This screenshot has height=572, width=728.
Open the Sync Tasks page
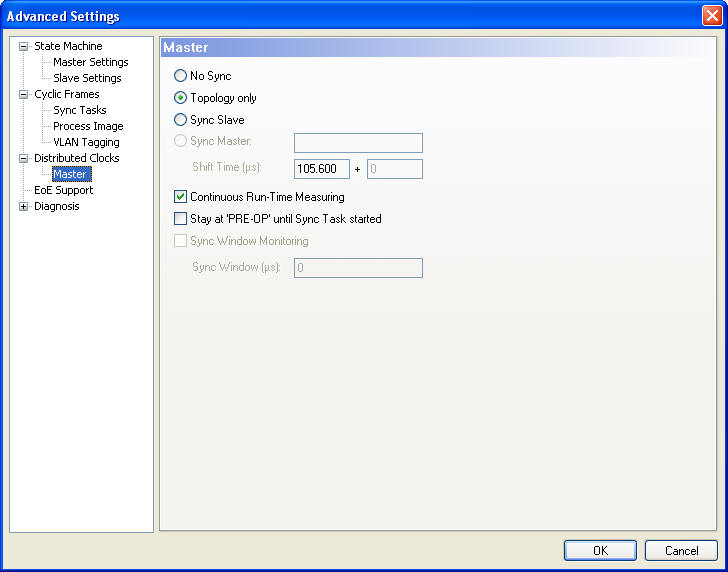79,110
